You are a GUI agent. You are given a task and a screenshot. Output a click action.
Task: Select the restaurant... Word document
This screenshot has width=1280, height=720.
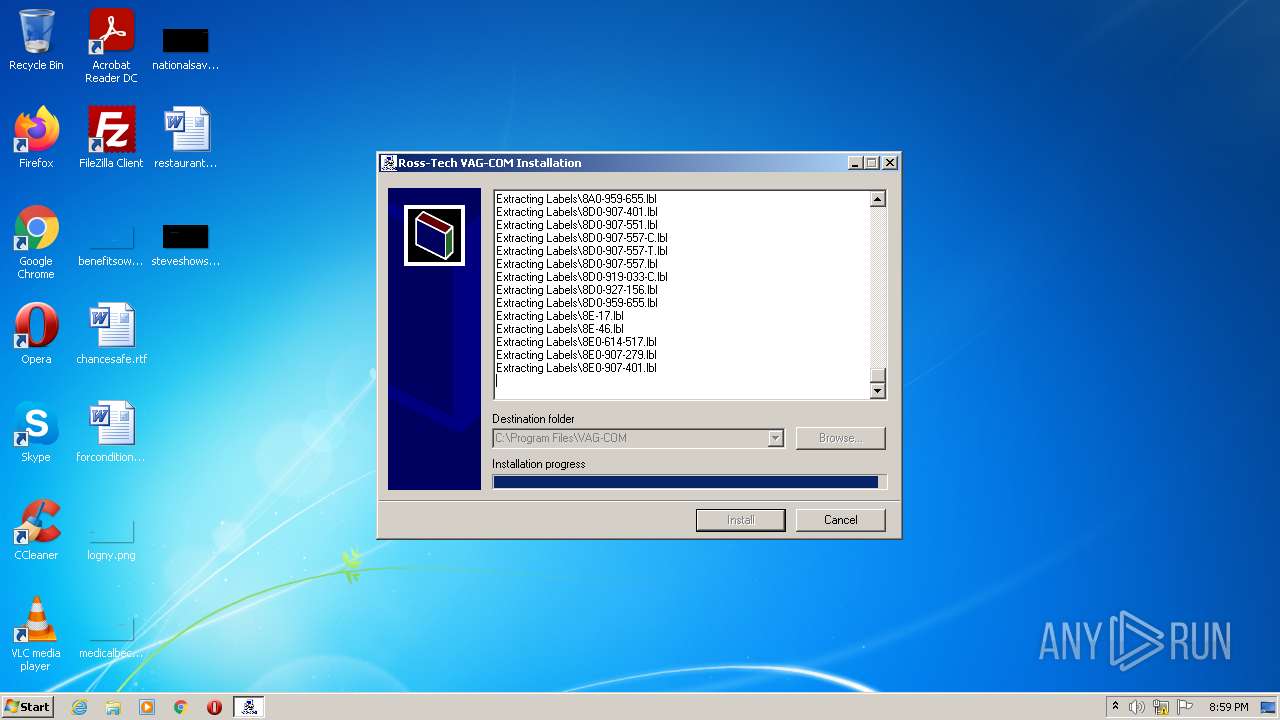186,138
